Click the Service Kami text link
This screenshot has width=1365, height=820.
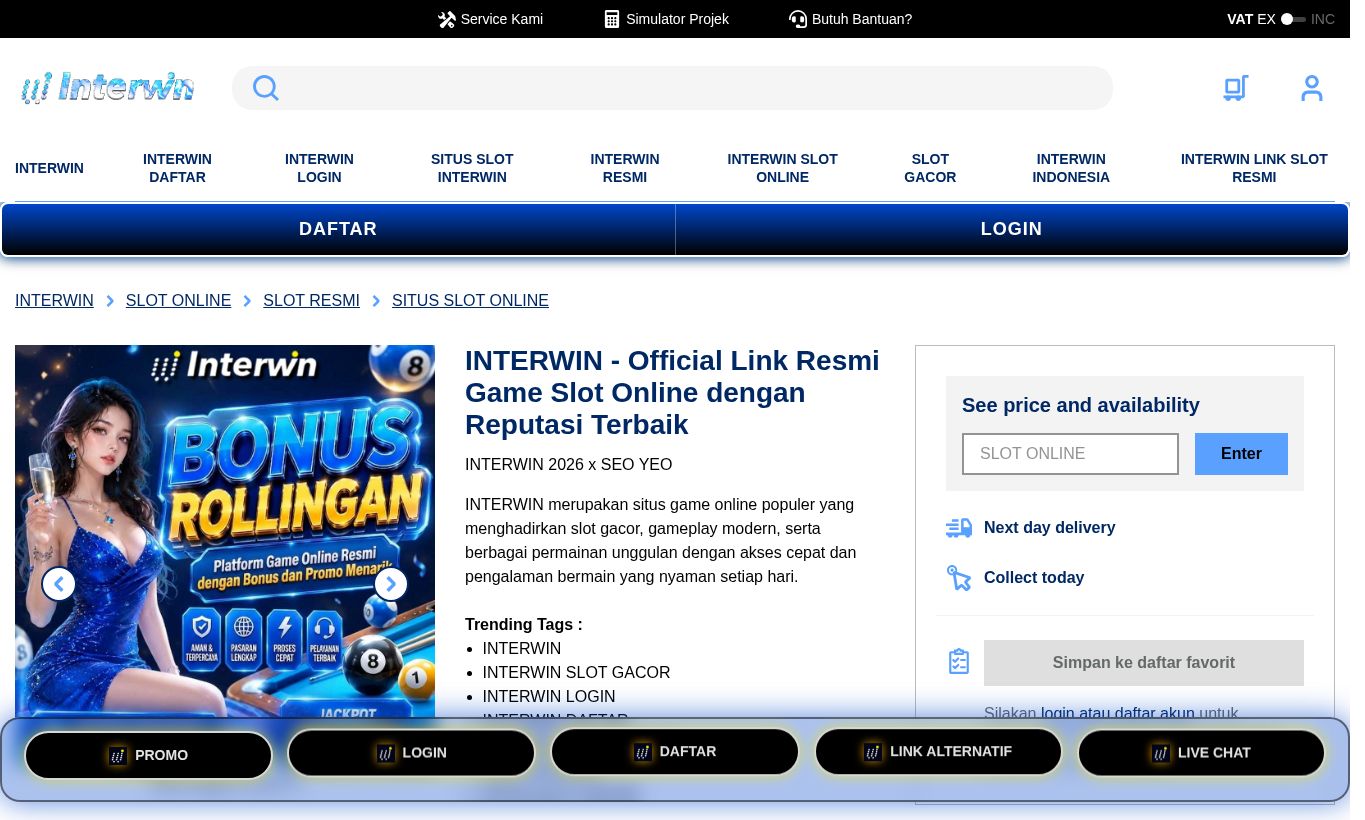pyautogui.click(x=502, y=19)
